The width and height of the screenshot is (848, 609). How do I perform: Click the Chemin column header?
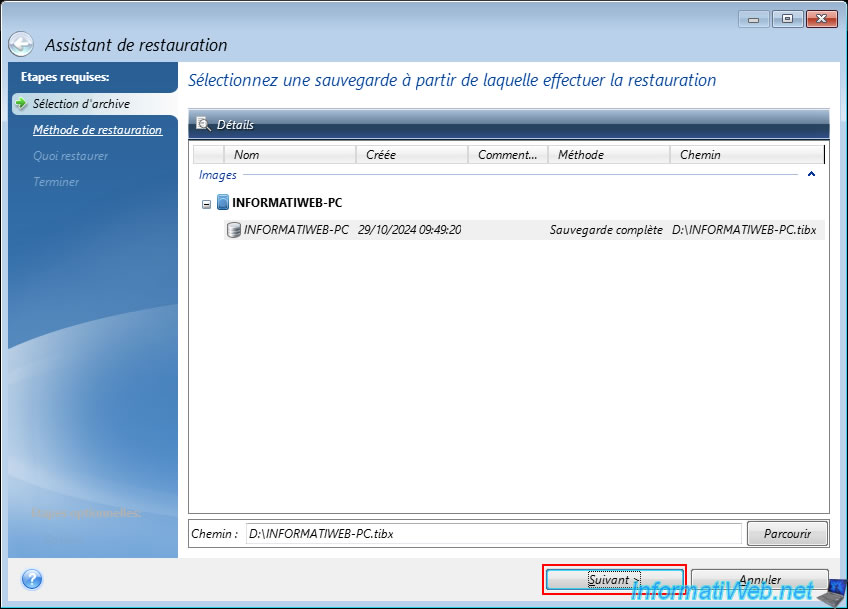coord(746,155)
